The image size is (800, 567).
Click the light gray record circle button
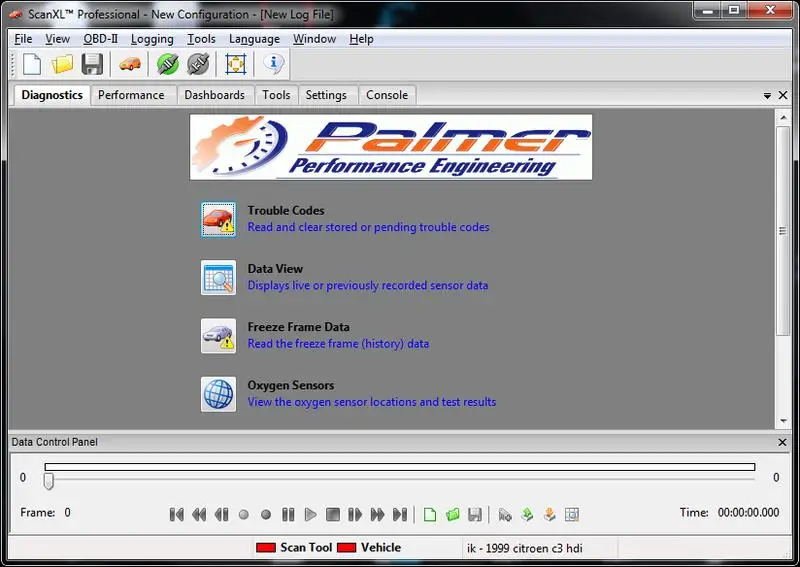[244, 514]
